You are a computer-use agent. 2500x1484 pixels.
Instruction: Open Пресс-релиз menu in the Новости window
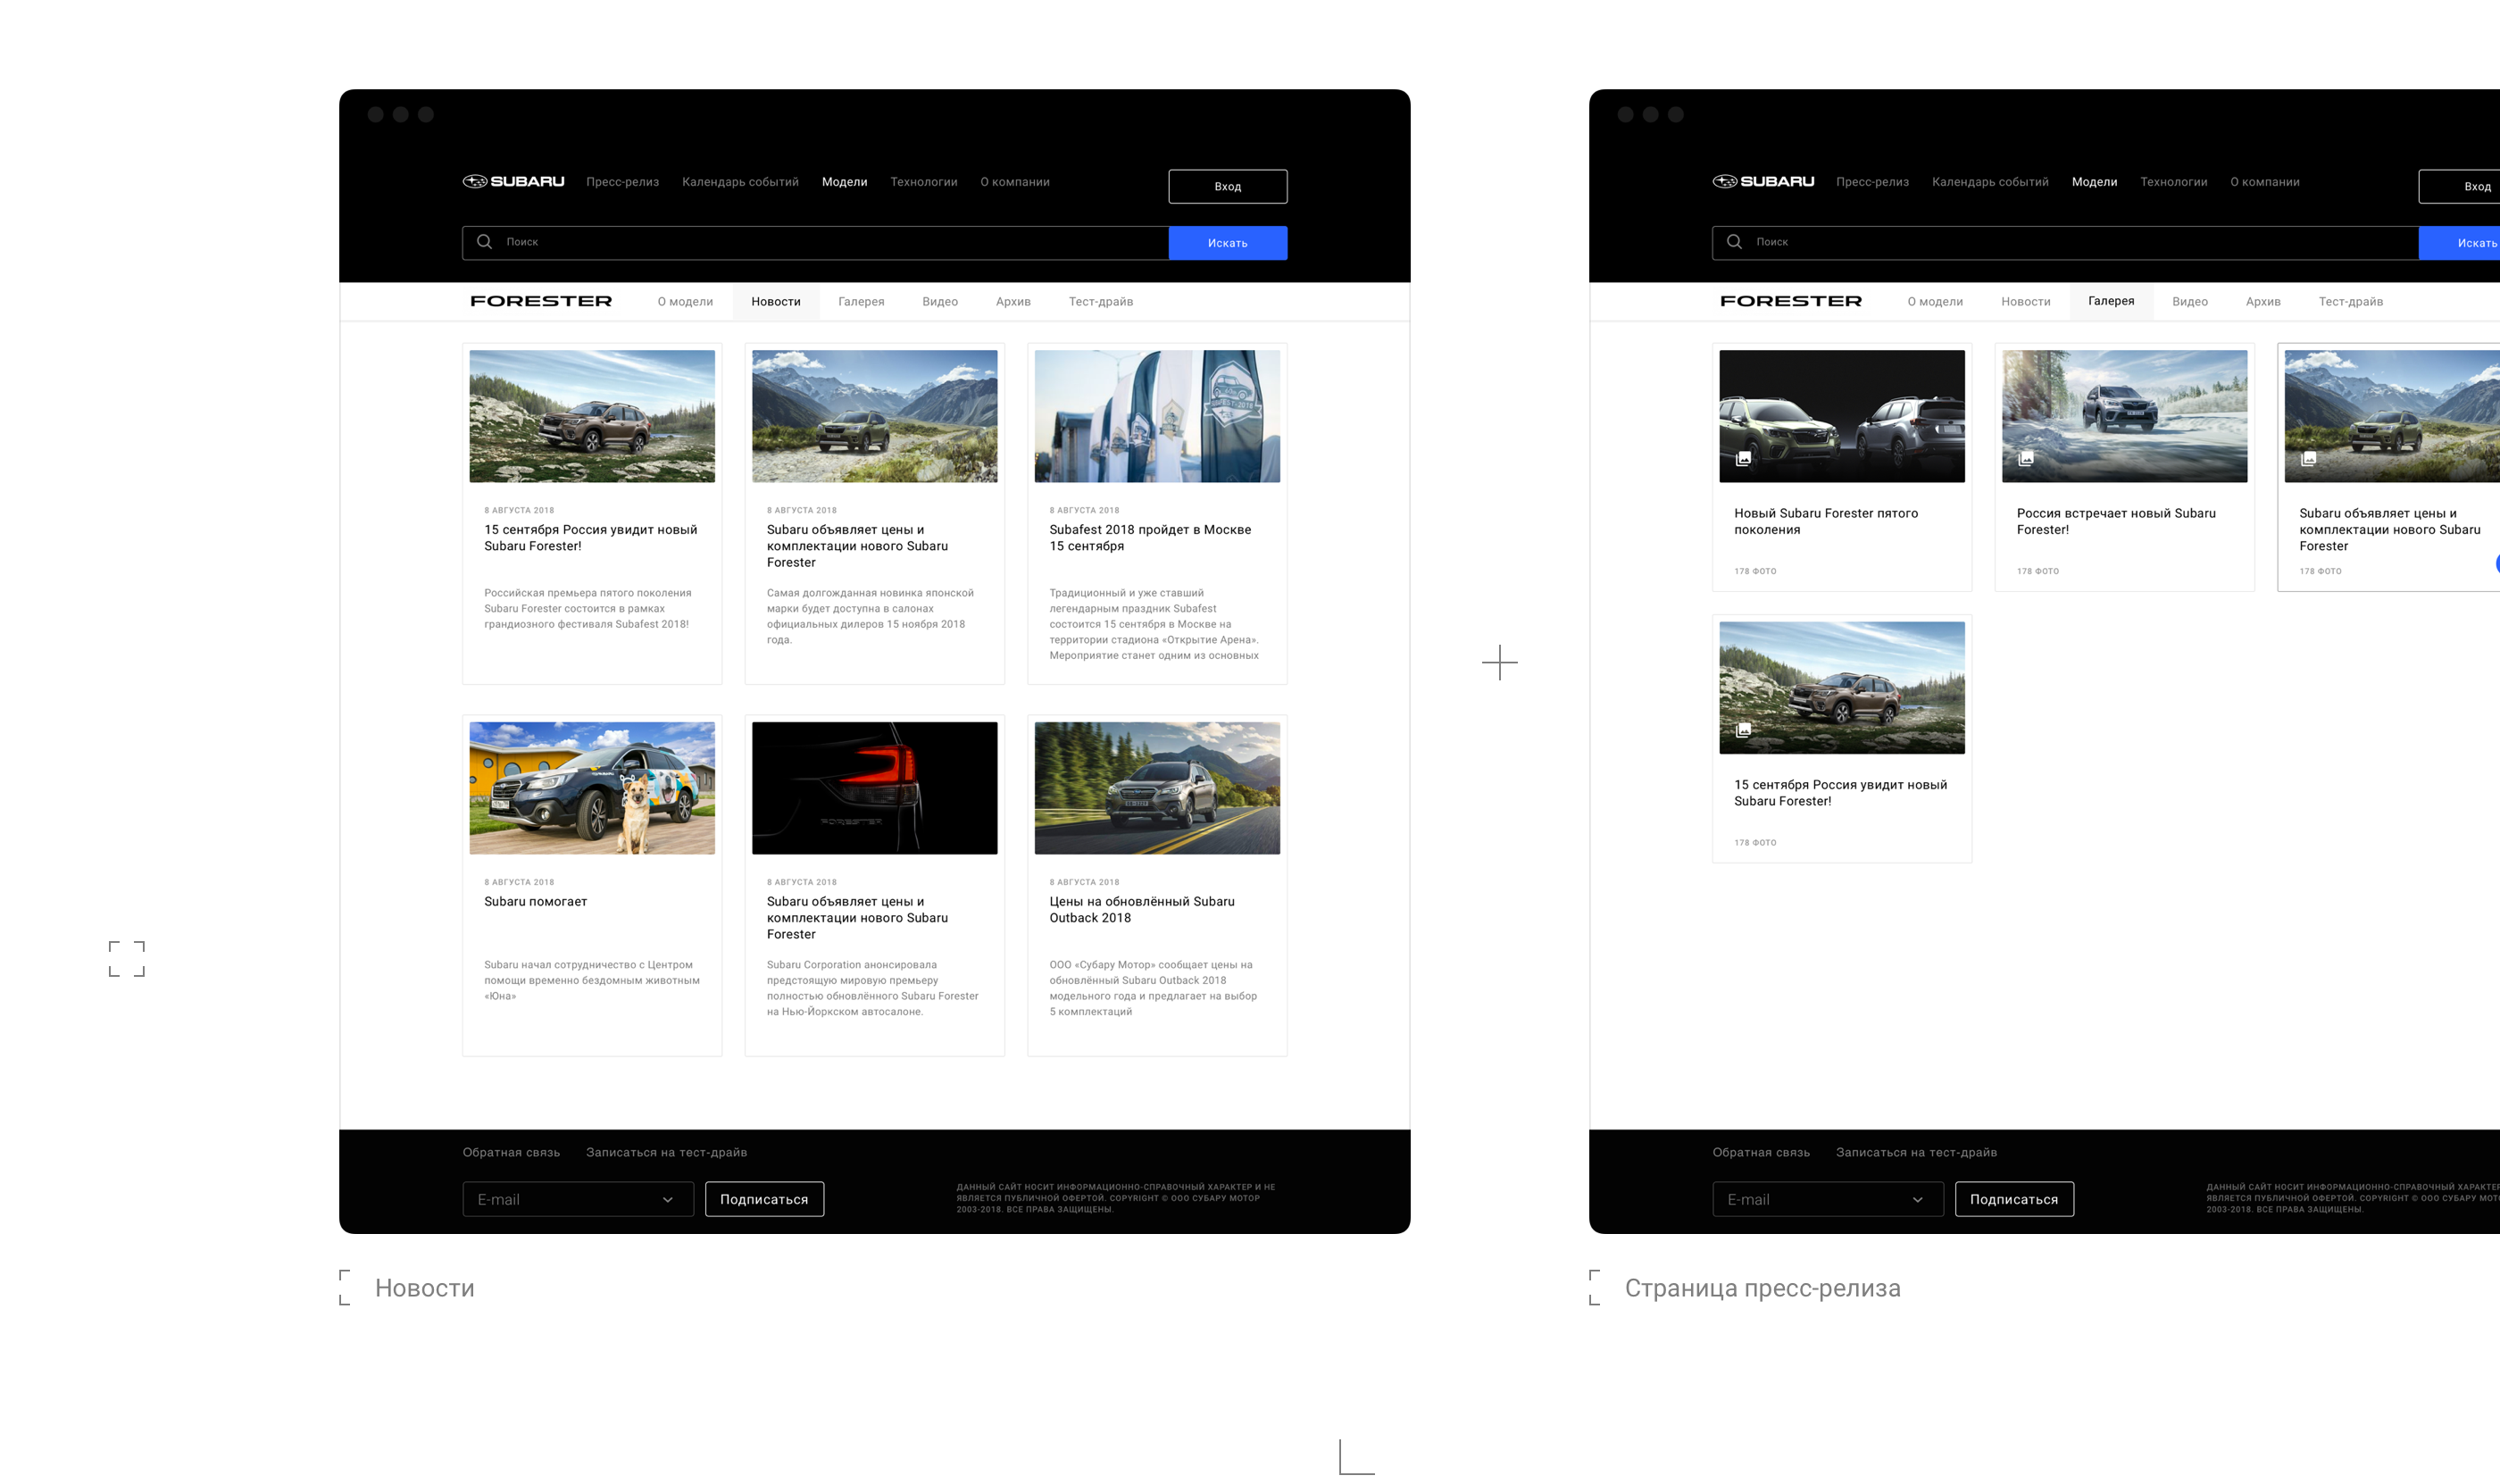[622, 182]
